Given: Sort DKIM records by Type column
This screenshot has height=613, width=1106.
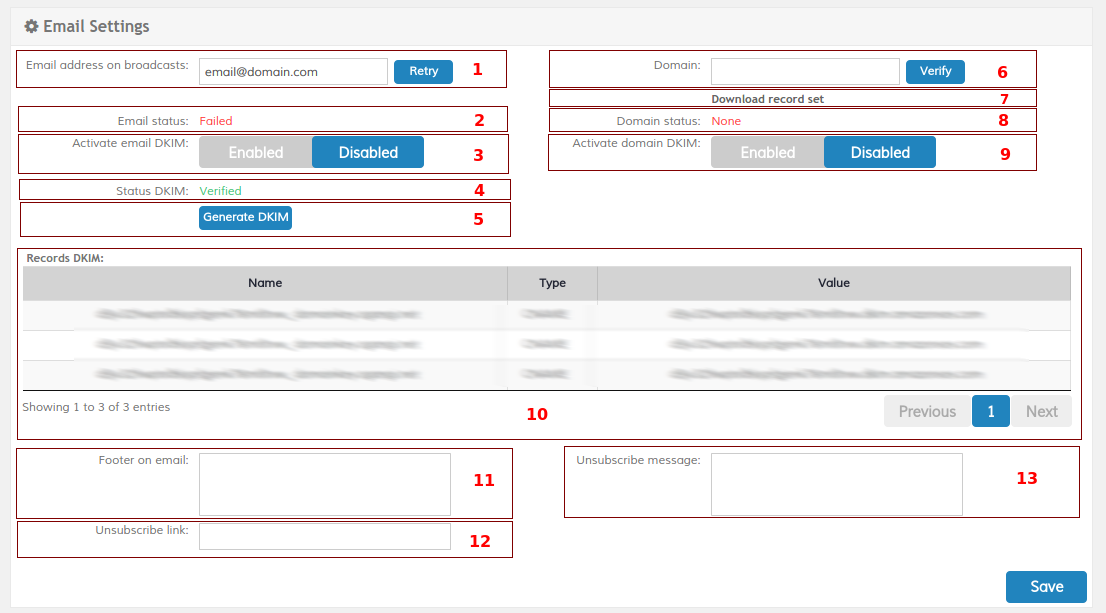Looking at the screenshot, I should 552,283.
